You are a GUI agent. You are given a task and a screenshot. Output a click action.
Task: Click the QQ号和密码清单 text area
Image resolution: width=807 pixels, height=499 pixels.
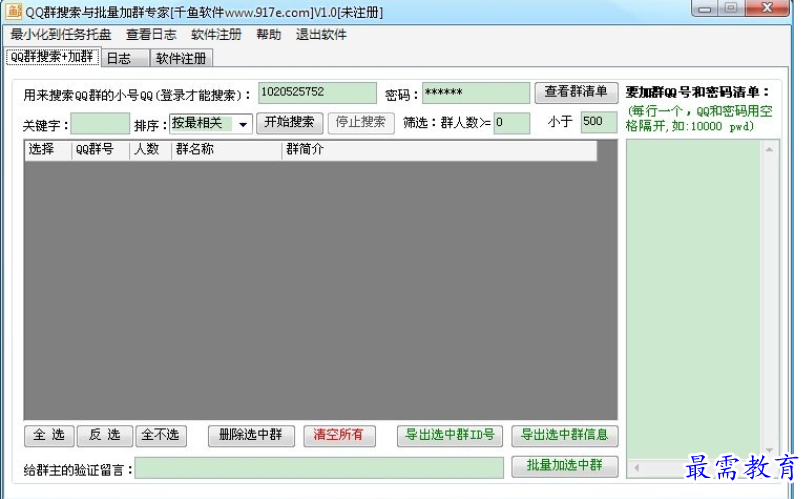click(x=693, y=298)
